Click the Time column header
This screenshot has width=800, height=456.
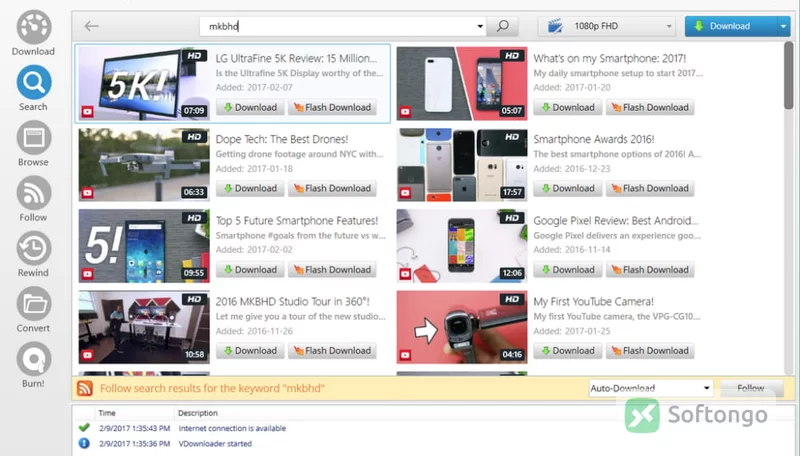tap(107, 413)
